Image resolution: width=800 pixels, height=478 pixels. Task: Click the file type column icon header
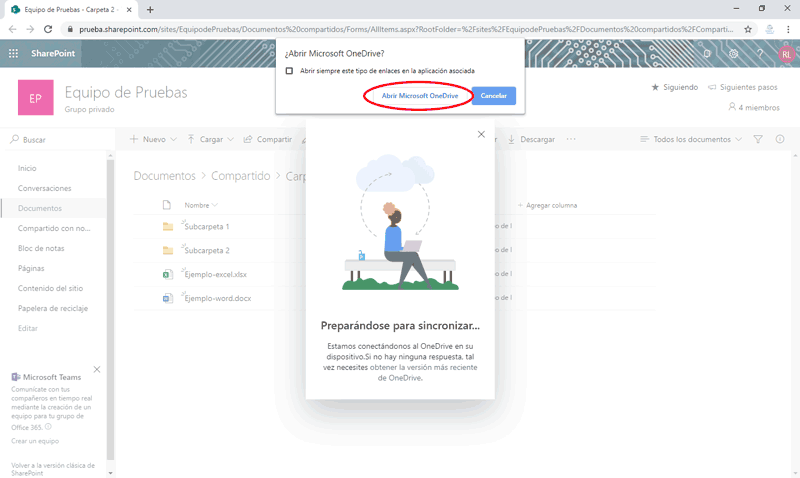(167, 205)
